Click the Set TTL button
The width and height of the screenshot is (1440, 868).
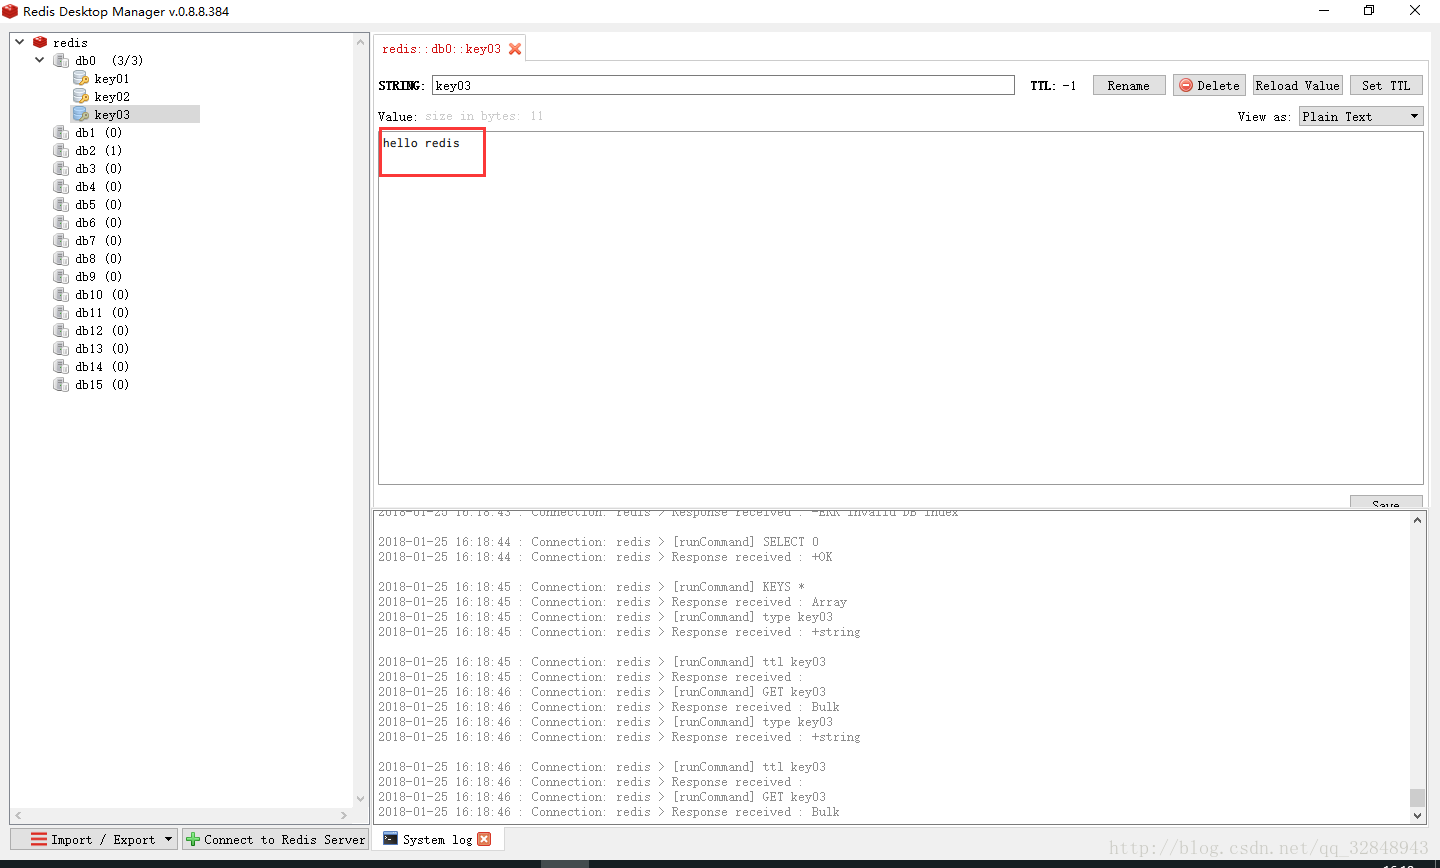click(1386, 86)
